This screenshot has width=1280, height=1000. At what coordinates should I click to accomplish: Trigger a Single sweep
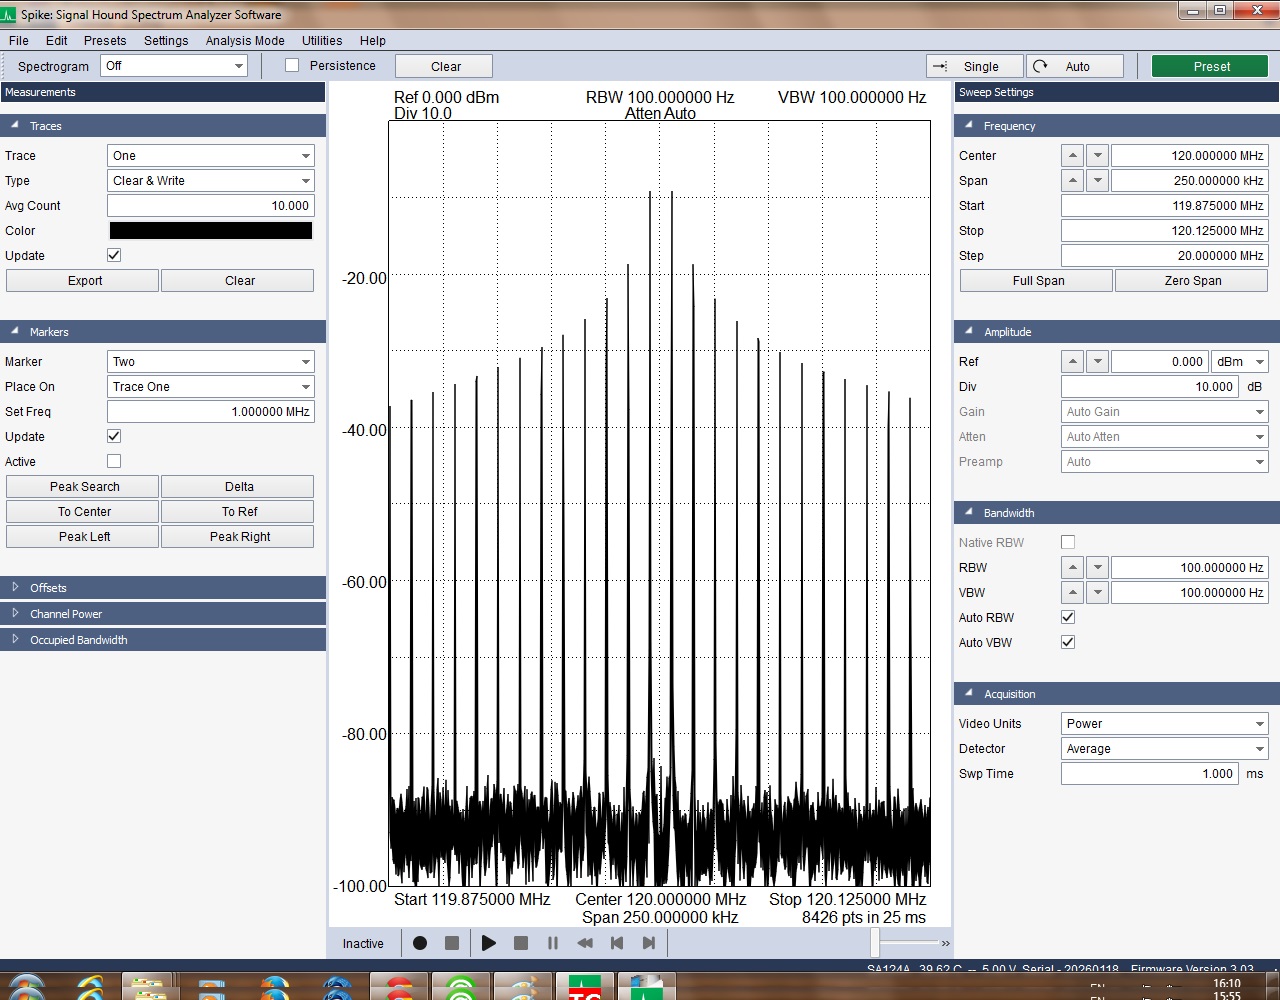click(975, 66)
